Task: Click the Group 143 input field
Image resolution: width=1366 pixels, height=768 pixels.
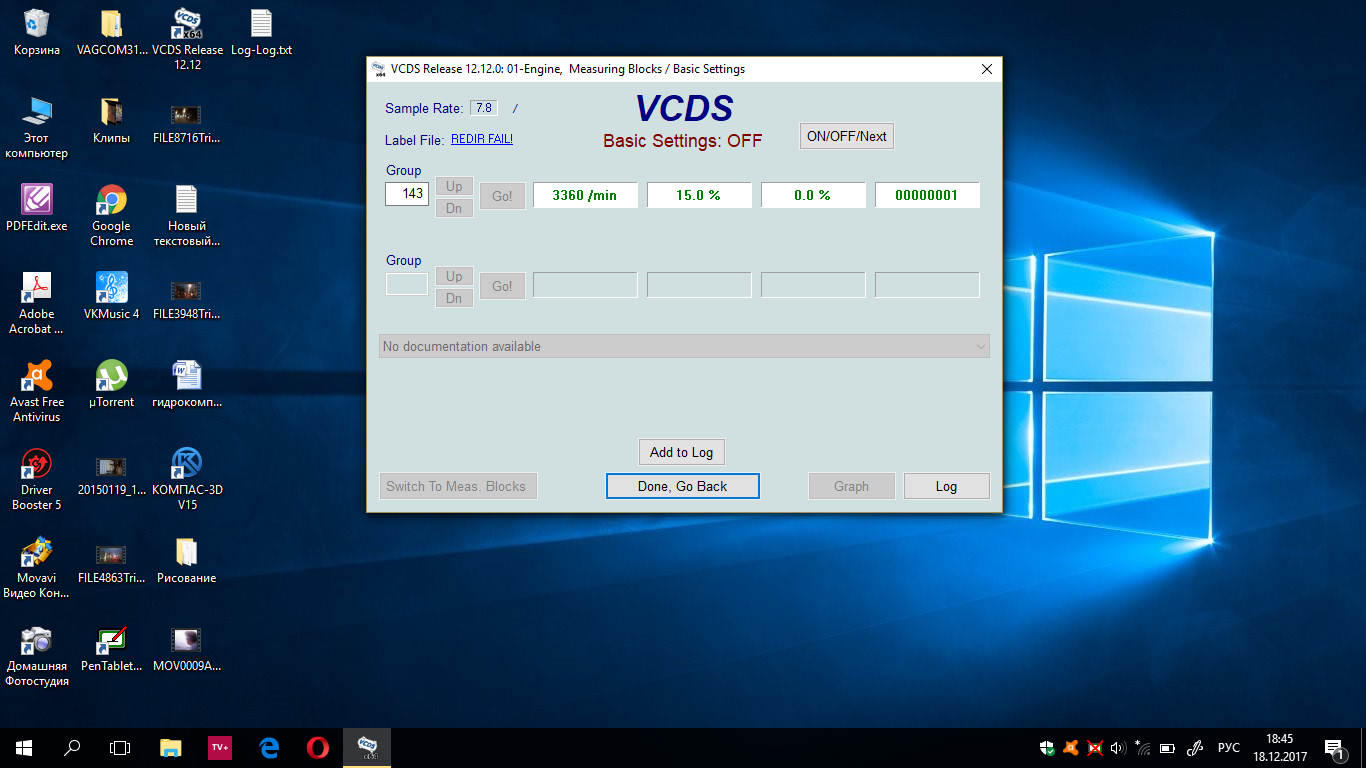Action: (407, 194)
